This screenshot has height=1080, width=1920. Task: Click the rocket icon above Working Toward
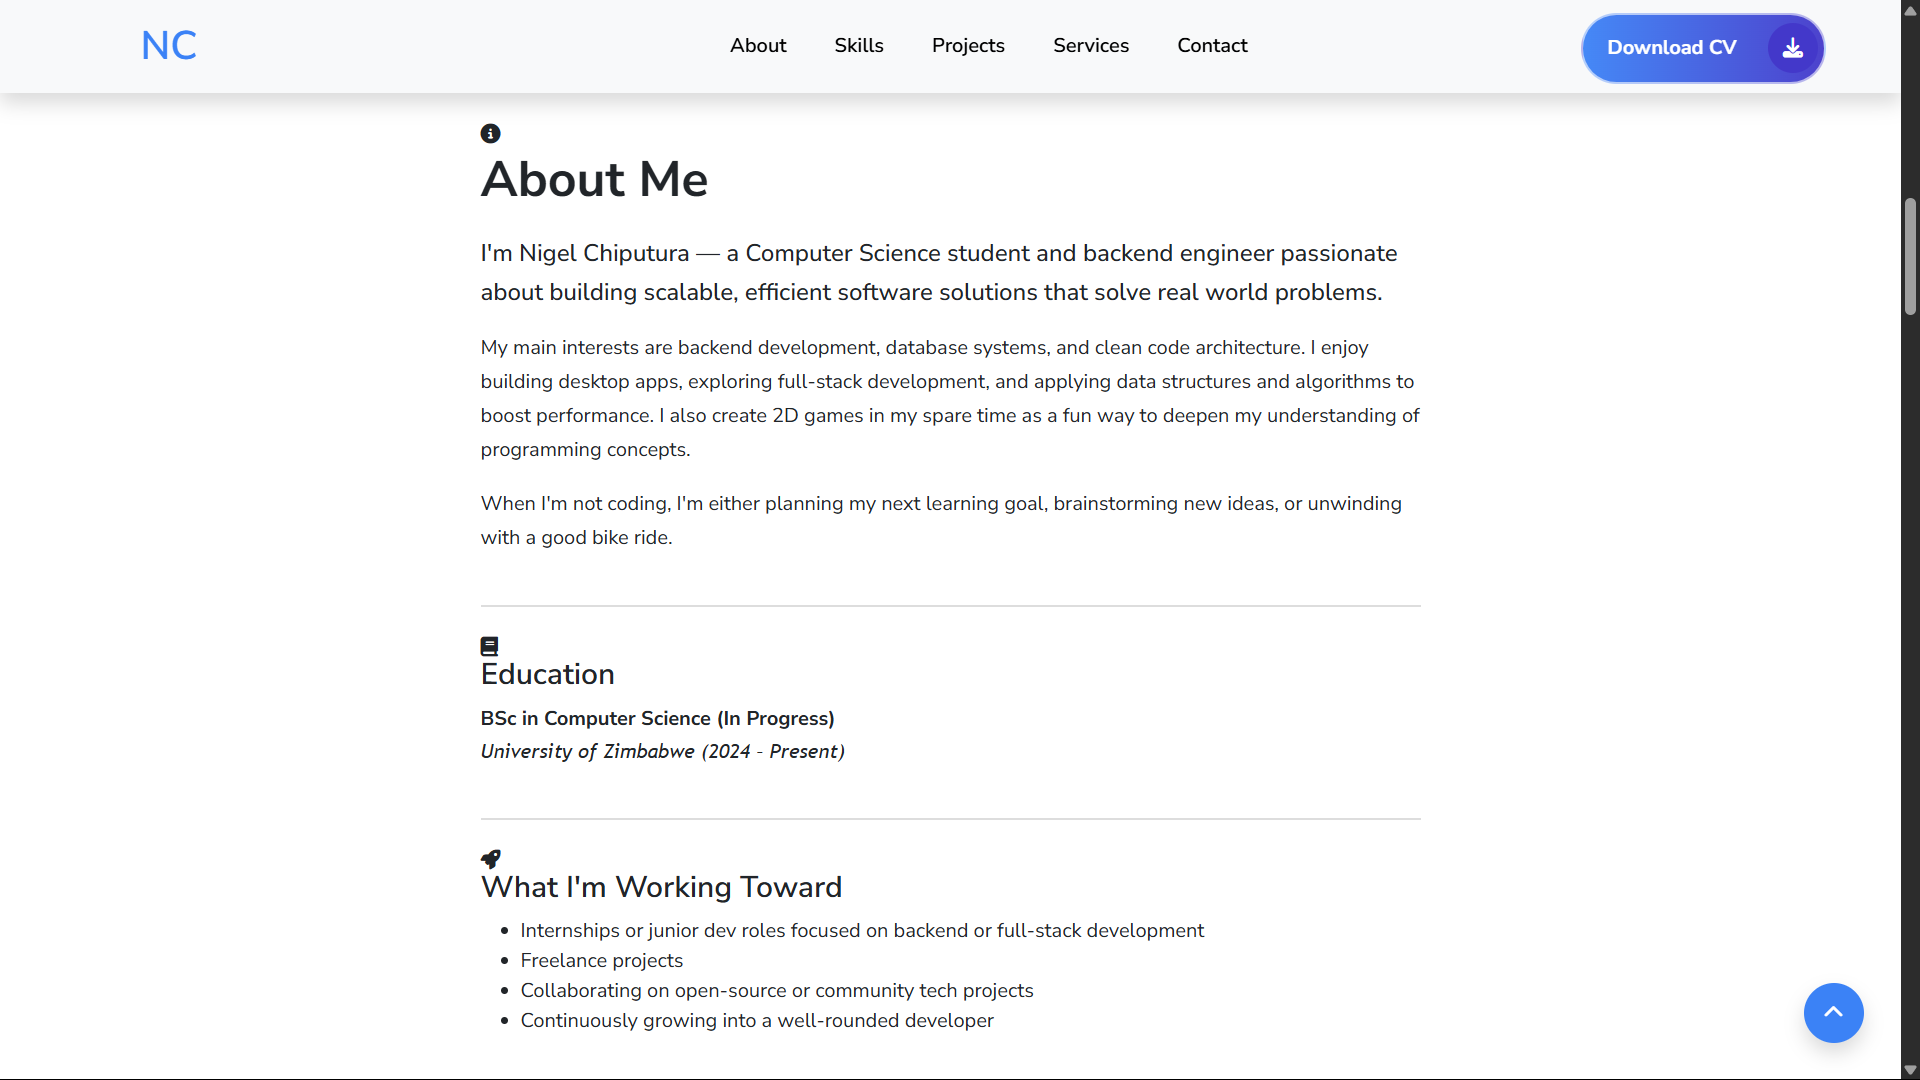[491, 859]
